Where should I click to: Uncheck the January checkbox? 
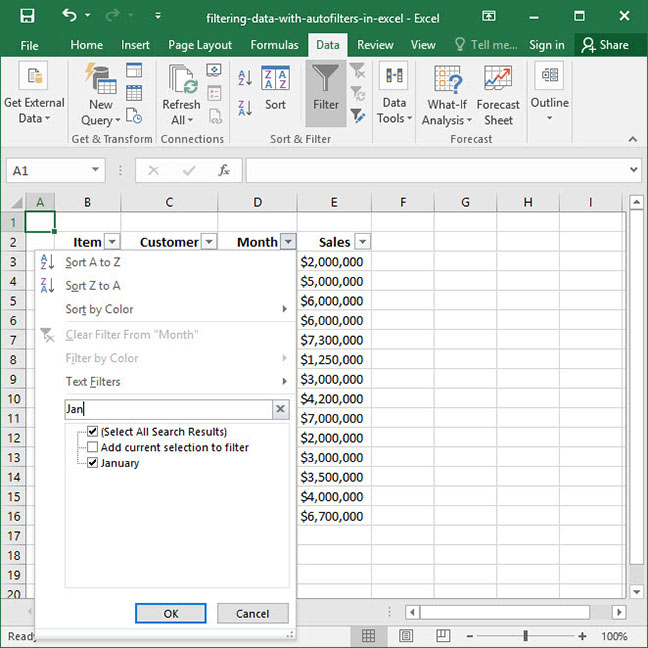93,463
